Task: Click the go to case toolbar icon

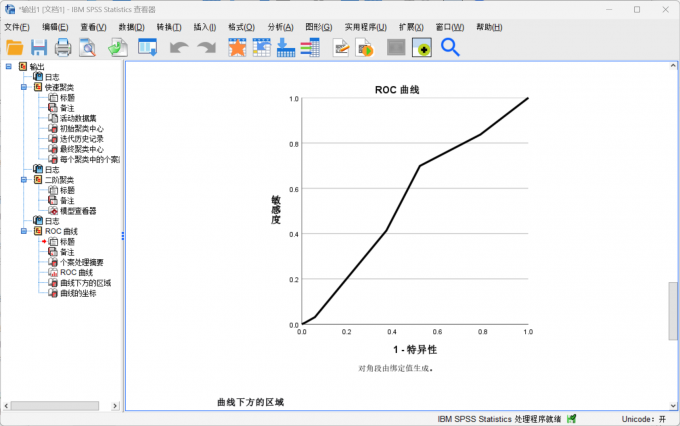Action: [x=262, y=47]
